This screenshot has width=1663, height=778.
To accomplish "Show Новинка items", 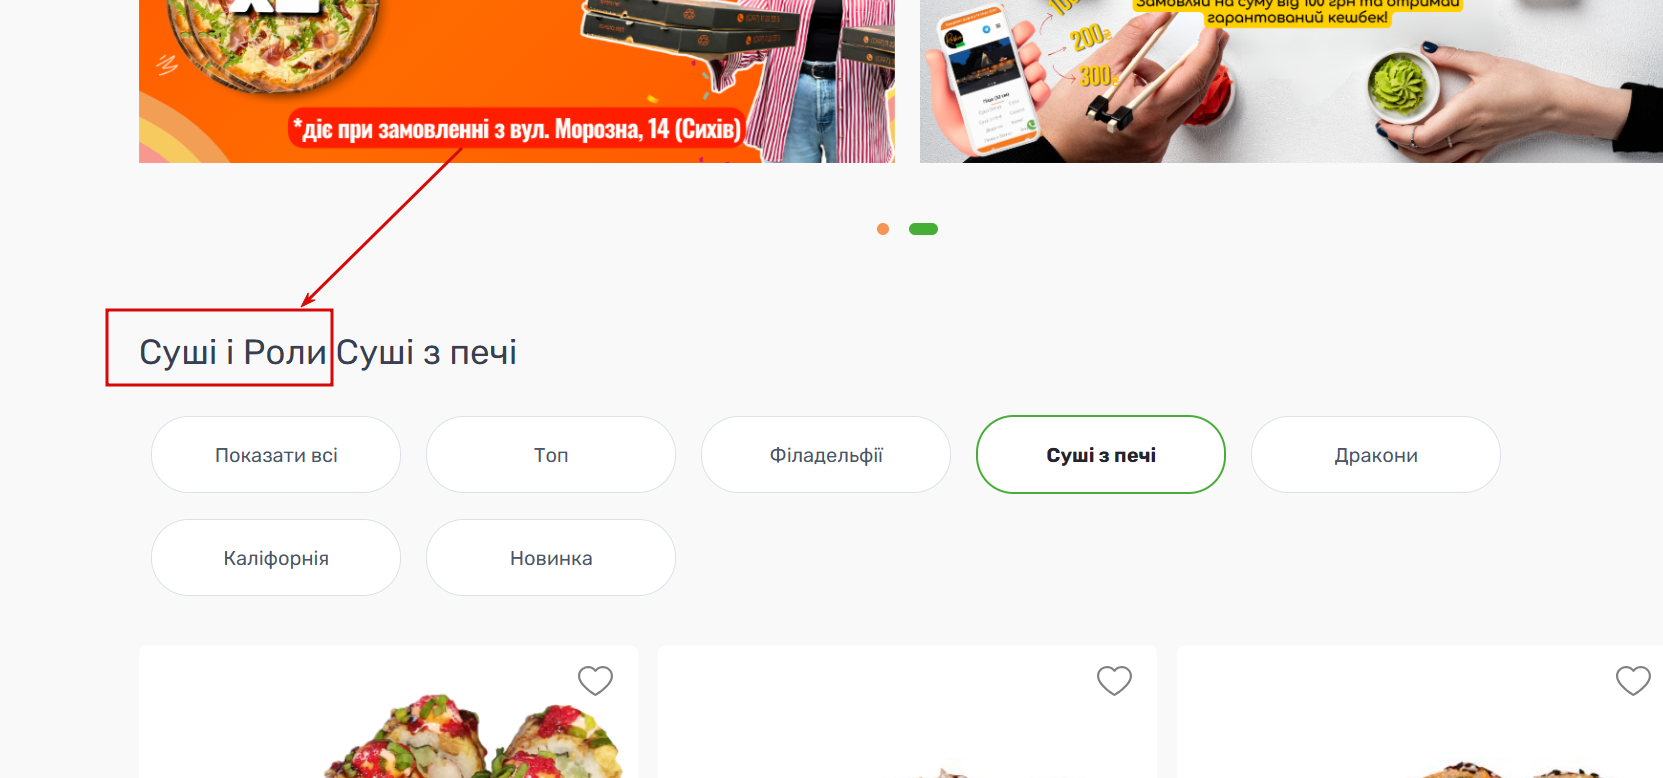I will pyautogui.click(x=551, y=558).
